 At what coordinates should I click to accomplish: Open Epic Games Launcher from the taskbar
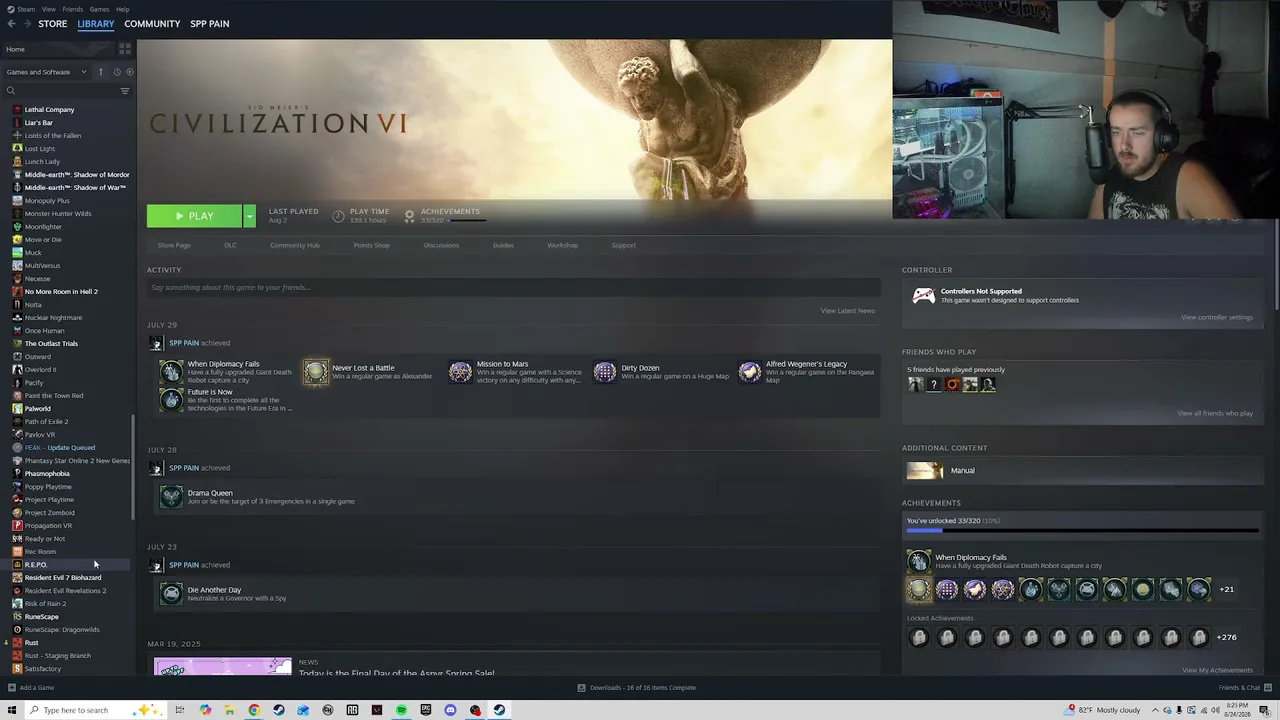tap(426, 710)
